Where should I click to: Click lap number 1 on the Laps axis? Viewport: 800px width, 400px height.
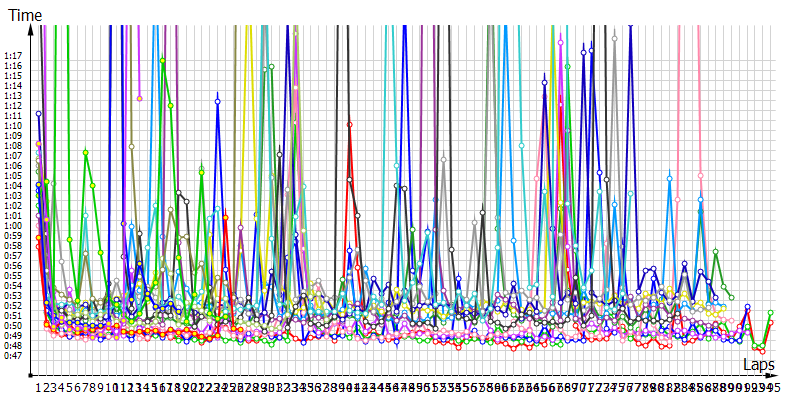coord(39,387)
